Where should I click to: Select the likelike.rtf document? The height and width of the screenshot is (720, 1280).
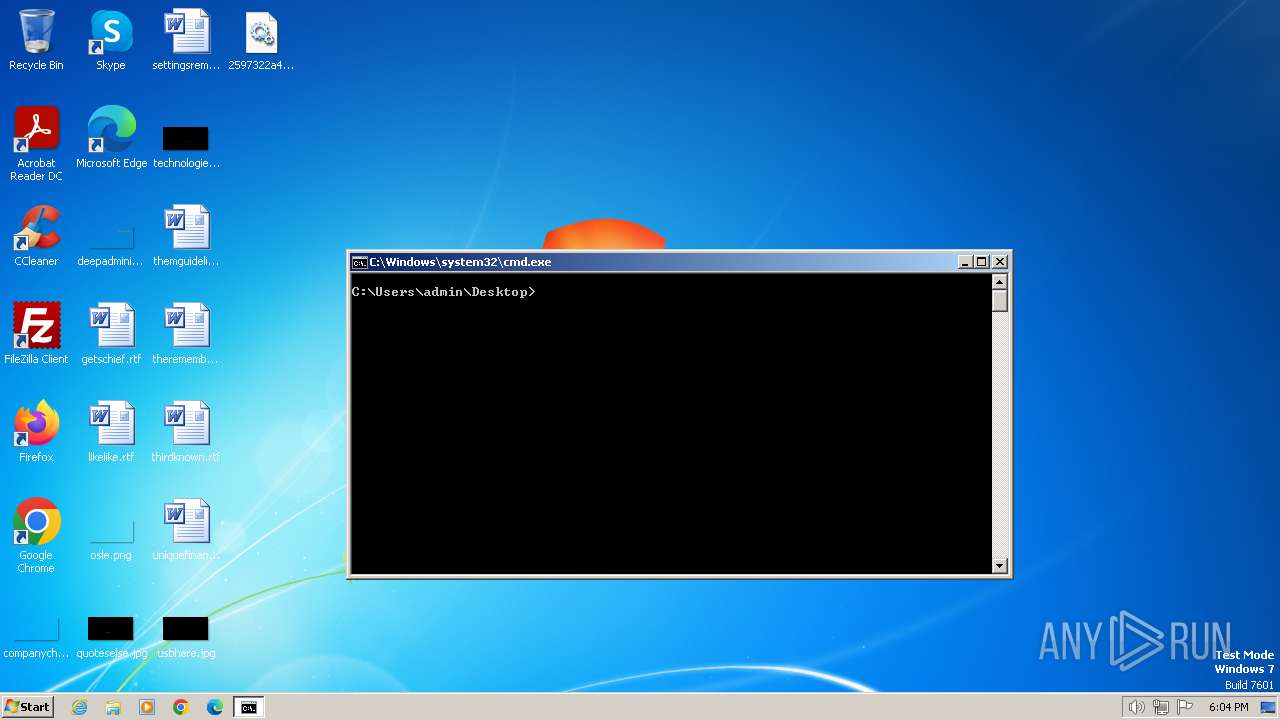coord(111,432)
